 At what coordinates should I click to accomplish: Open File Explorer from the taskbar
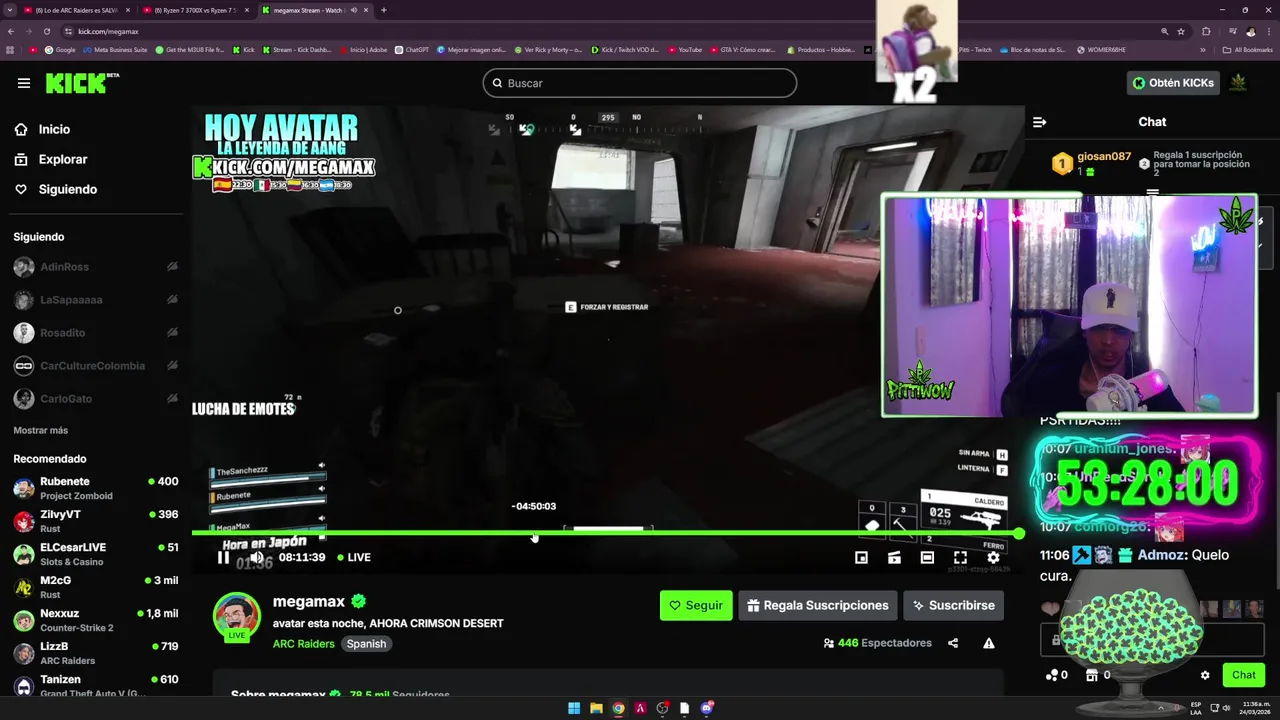coord(596,708)
